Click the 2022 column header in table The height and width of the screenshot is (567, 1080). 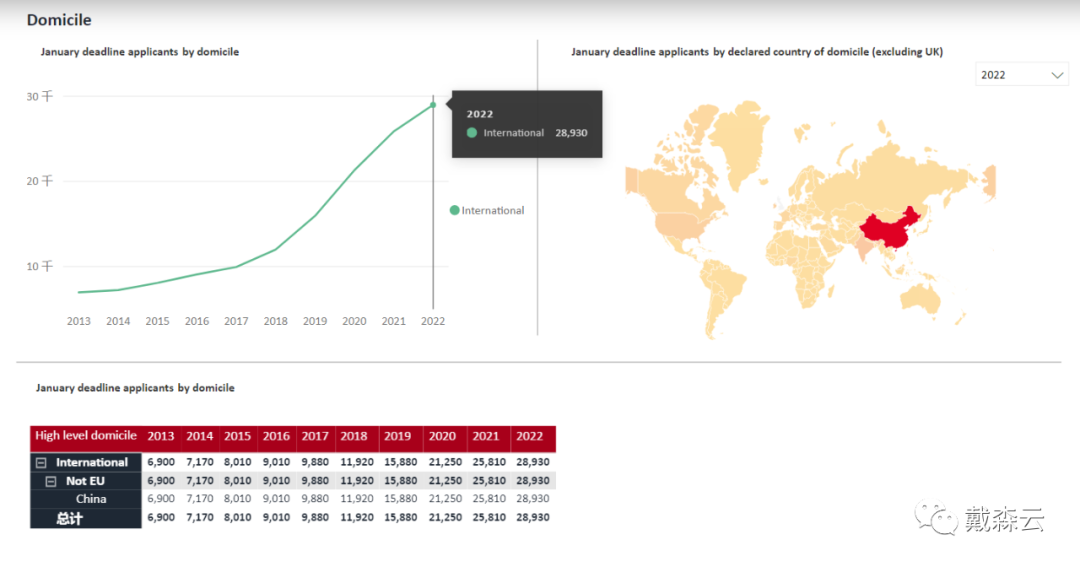click(530, 437)
